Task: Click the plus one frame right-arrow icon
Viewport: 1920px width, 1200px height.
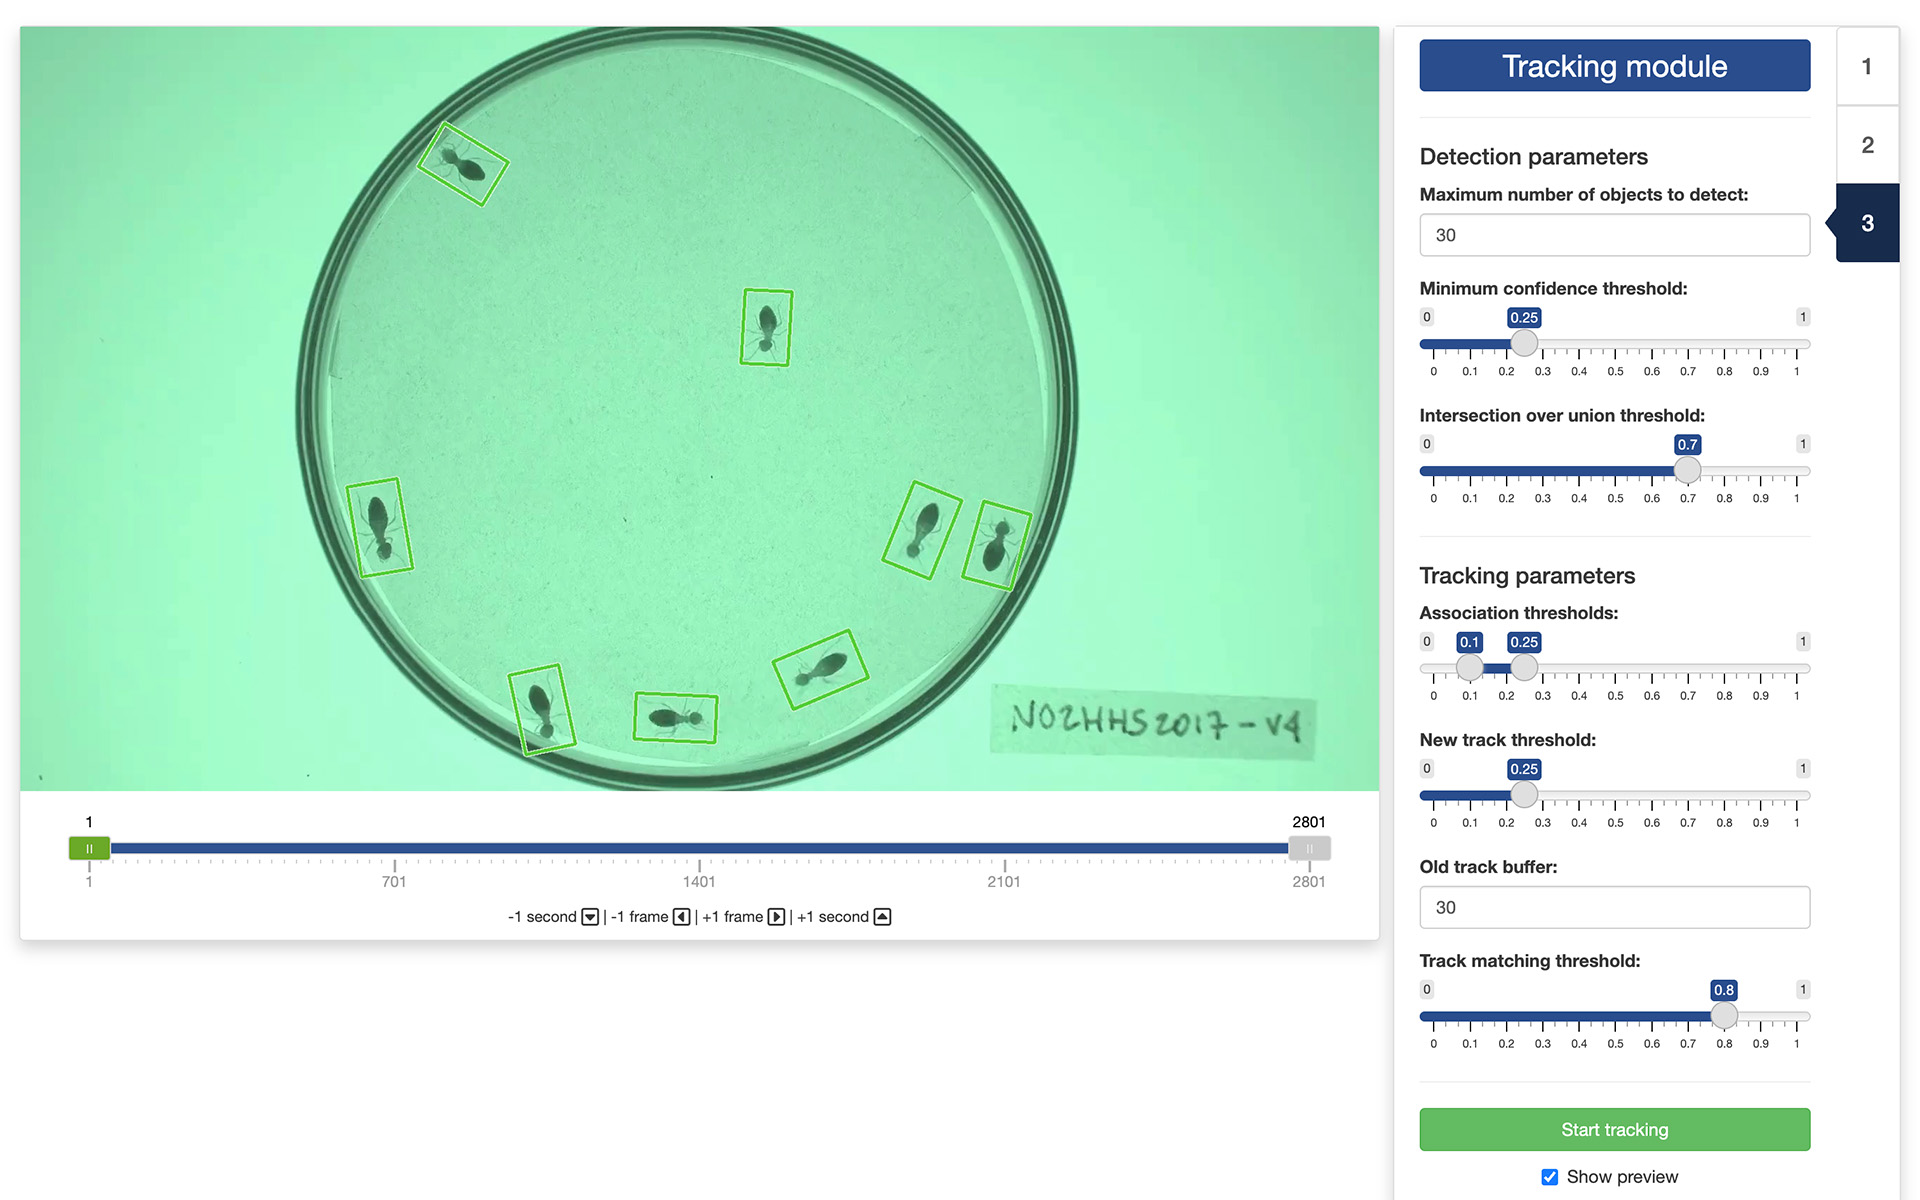Action: (x=776, y=917)
